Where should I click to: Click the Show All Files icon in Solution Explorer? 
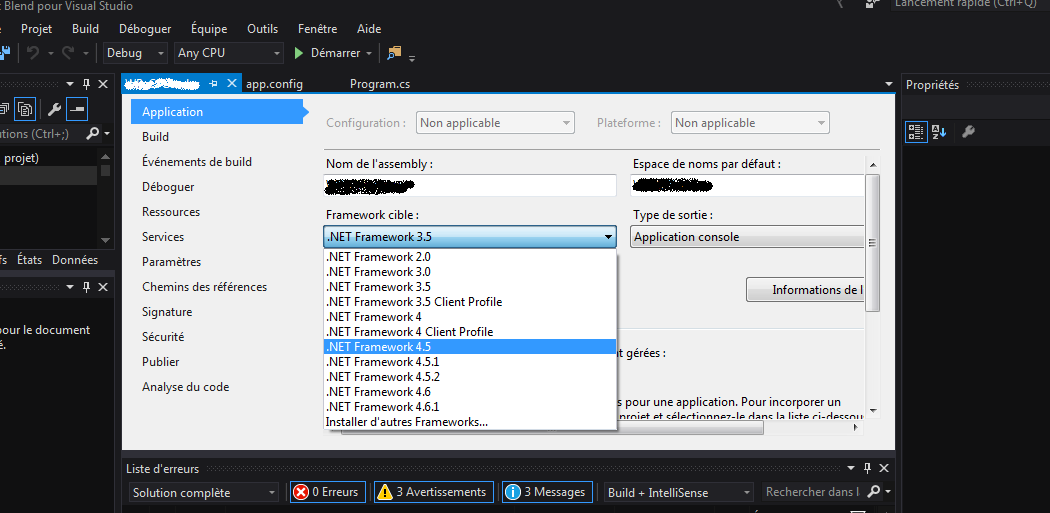tap(25, 108)
